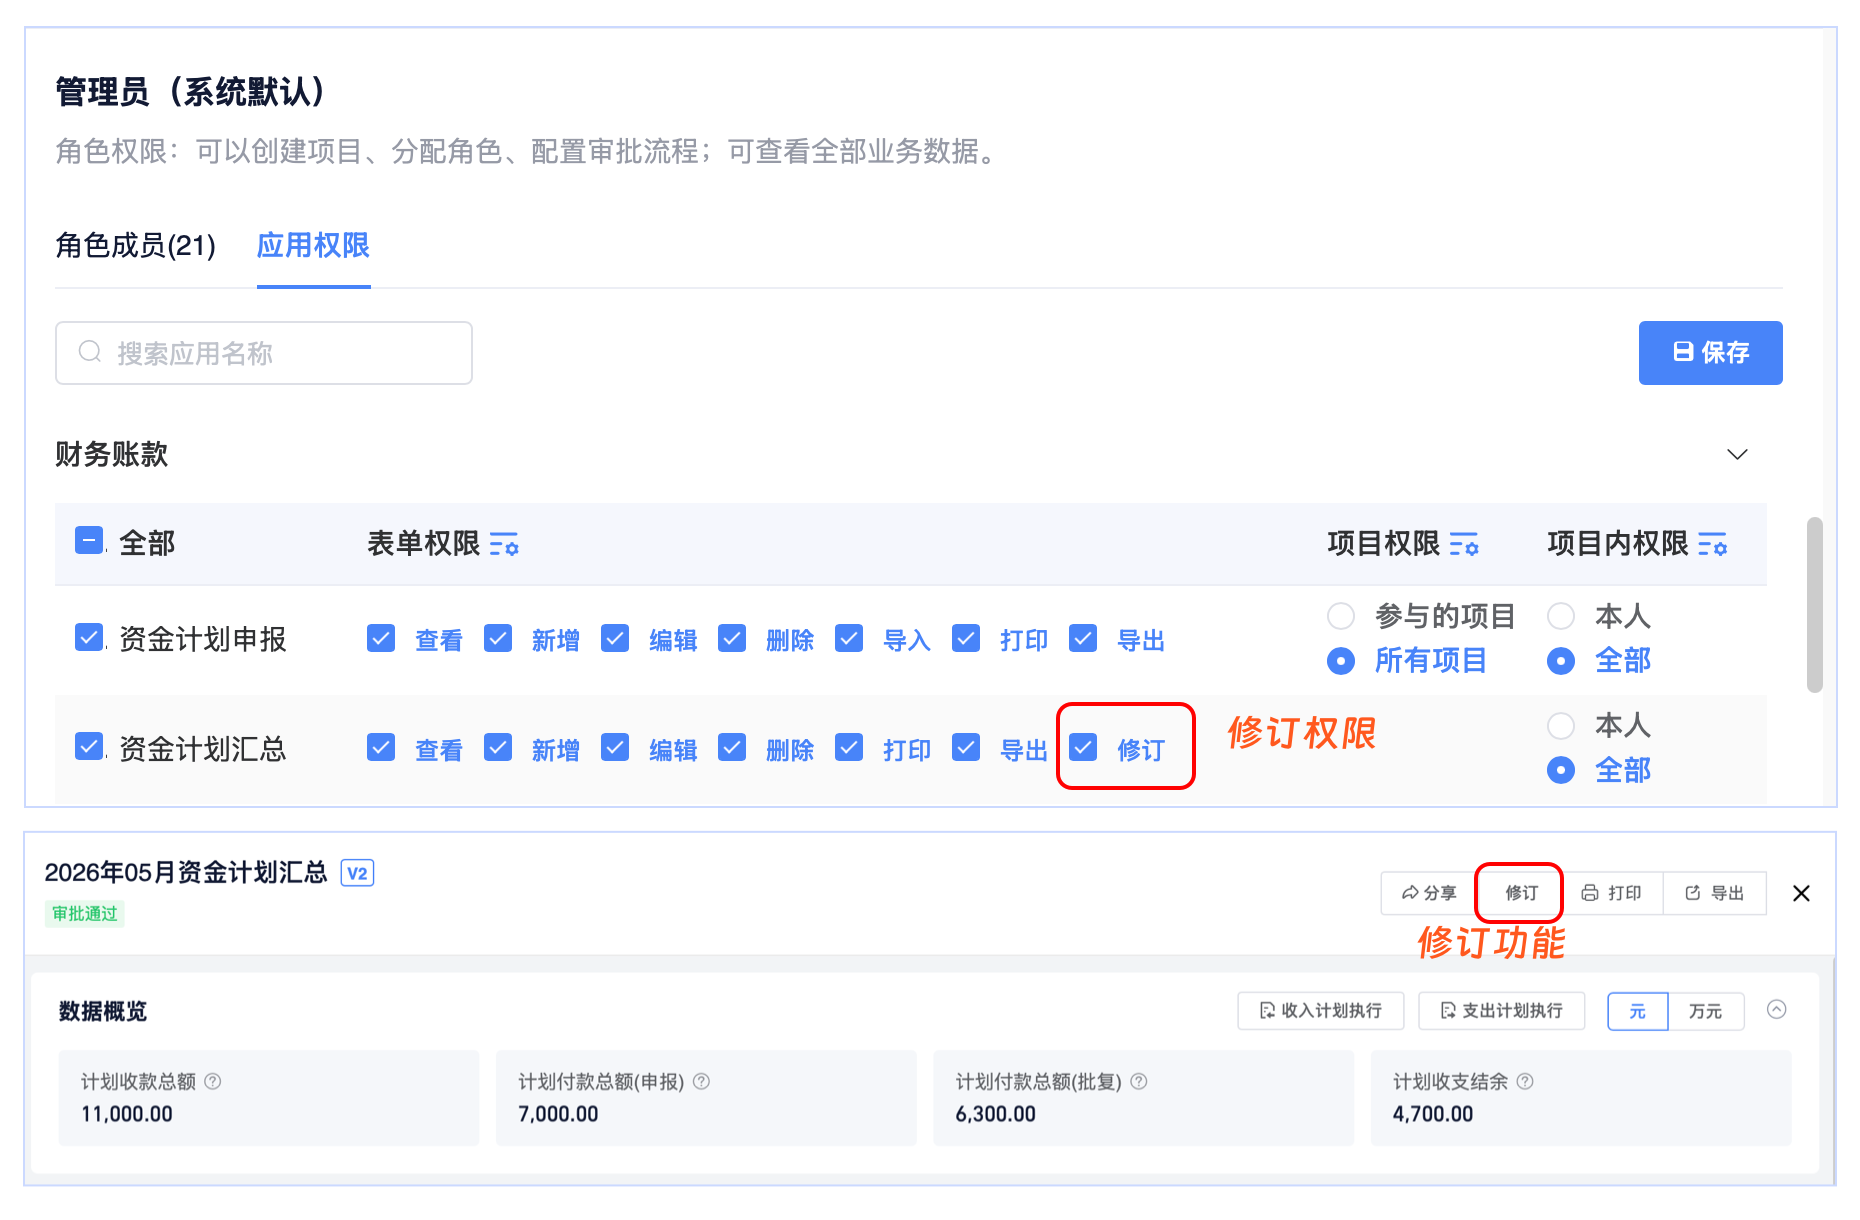Toggle 查看 permission for 资金计划申报
The width and height of the screenshot is (1860, 1220).
381,638
